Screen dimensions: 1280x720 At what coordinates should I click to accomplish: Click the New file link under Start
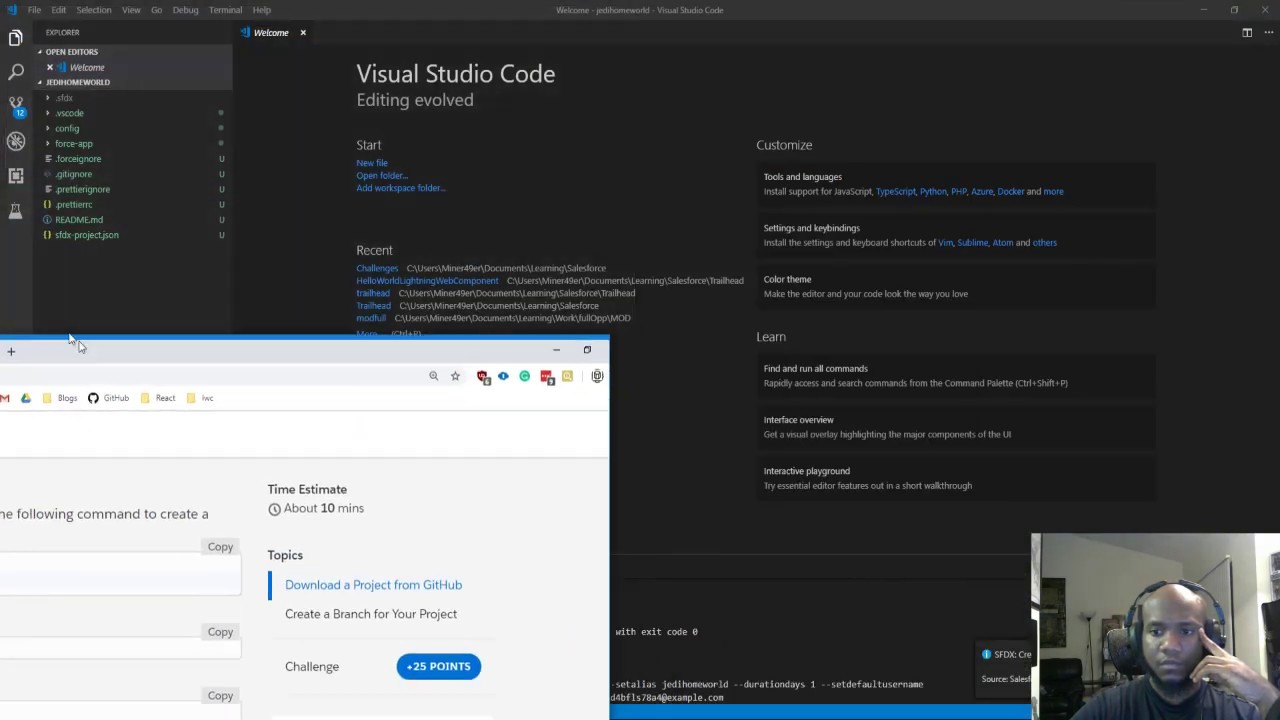click(x=372, y=163)
